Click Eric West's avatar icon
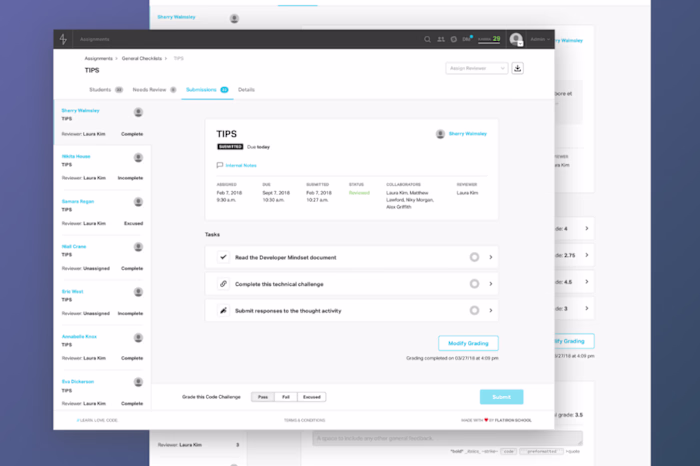The height and width of the screenshot is (466, 700). tap(138, 292)
